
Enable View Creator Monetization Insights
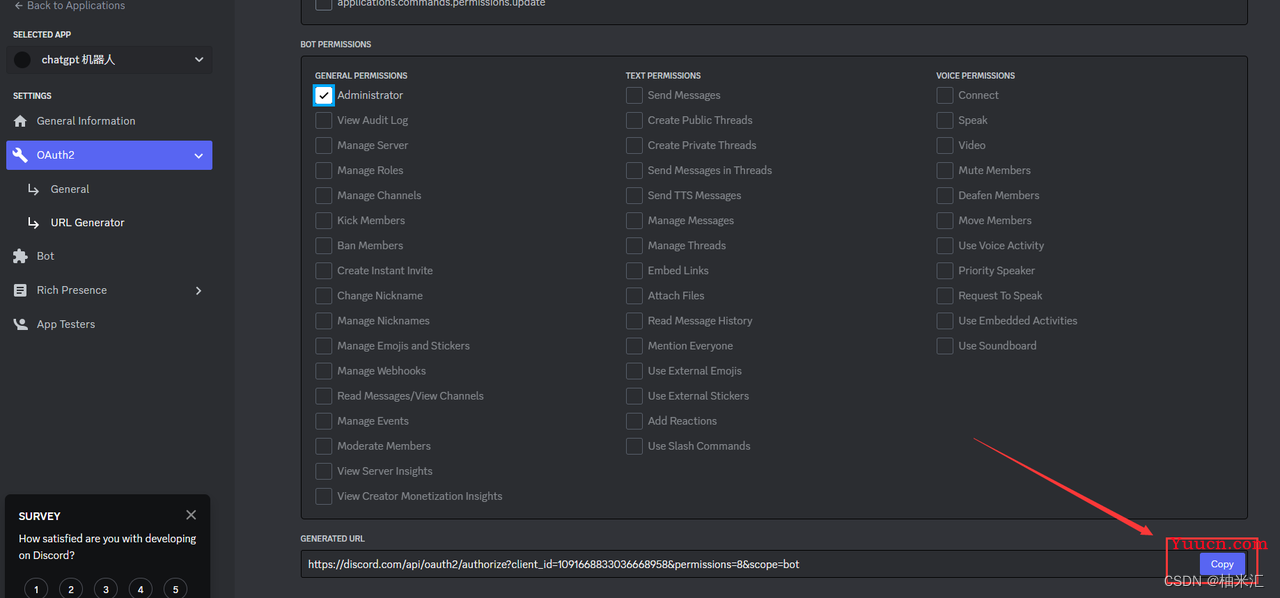[x=324, y=495]
